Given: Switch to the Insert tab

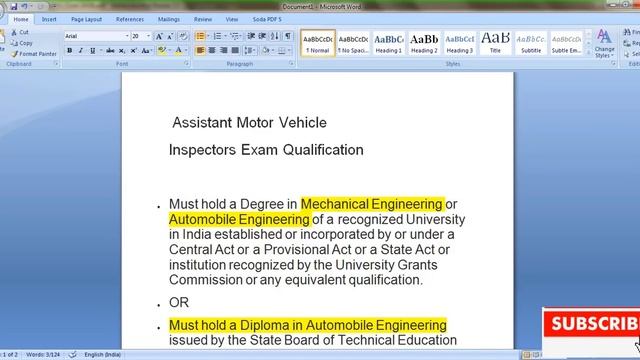Looking at the screenshot, I should pyautogui.click(x=49, y=19).
